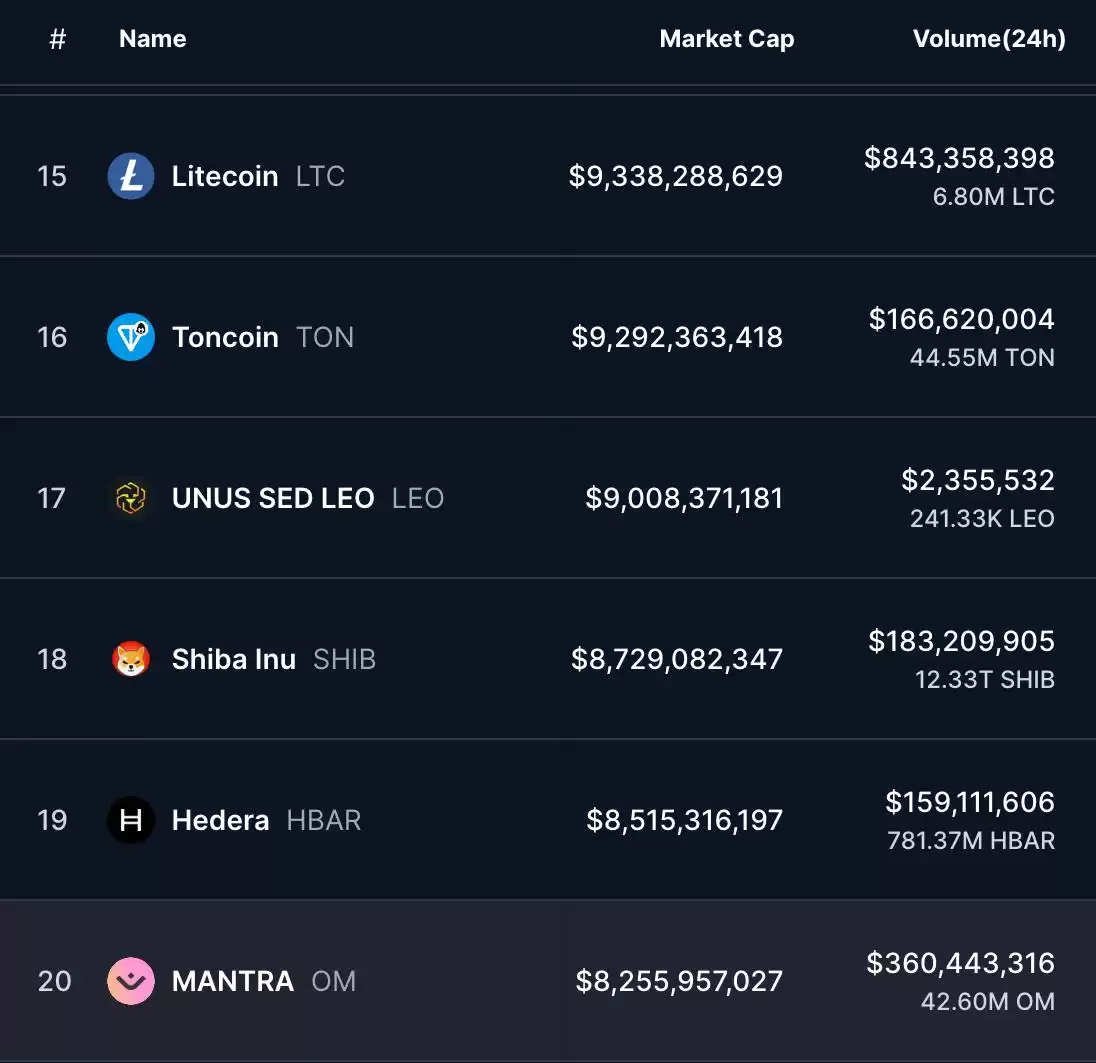Open the MANTRA name link
Screen dimensions: 1096x1063
(233, 981)
